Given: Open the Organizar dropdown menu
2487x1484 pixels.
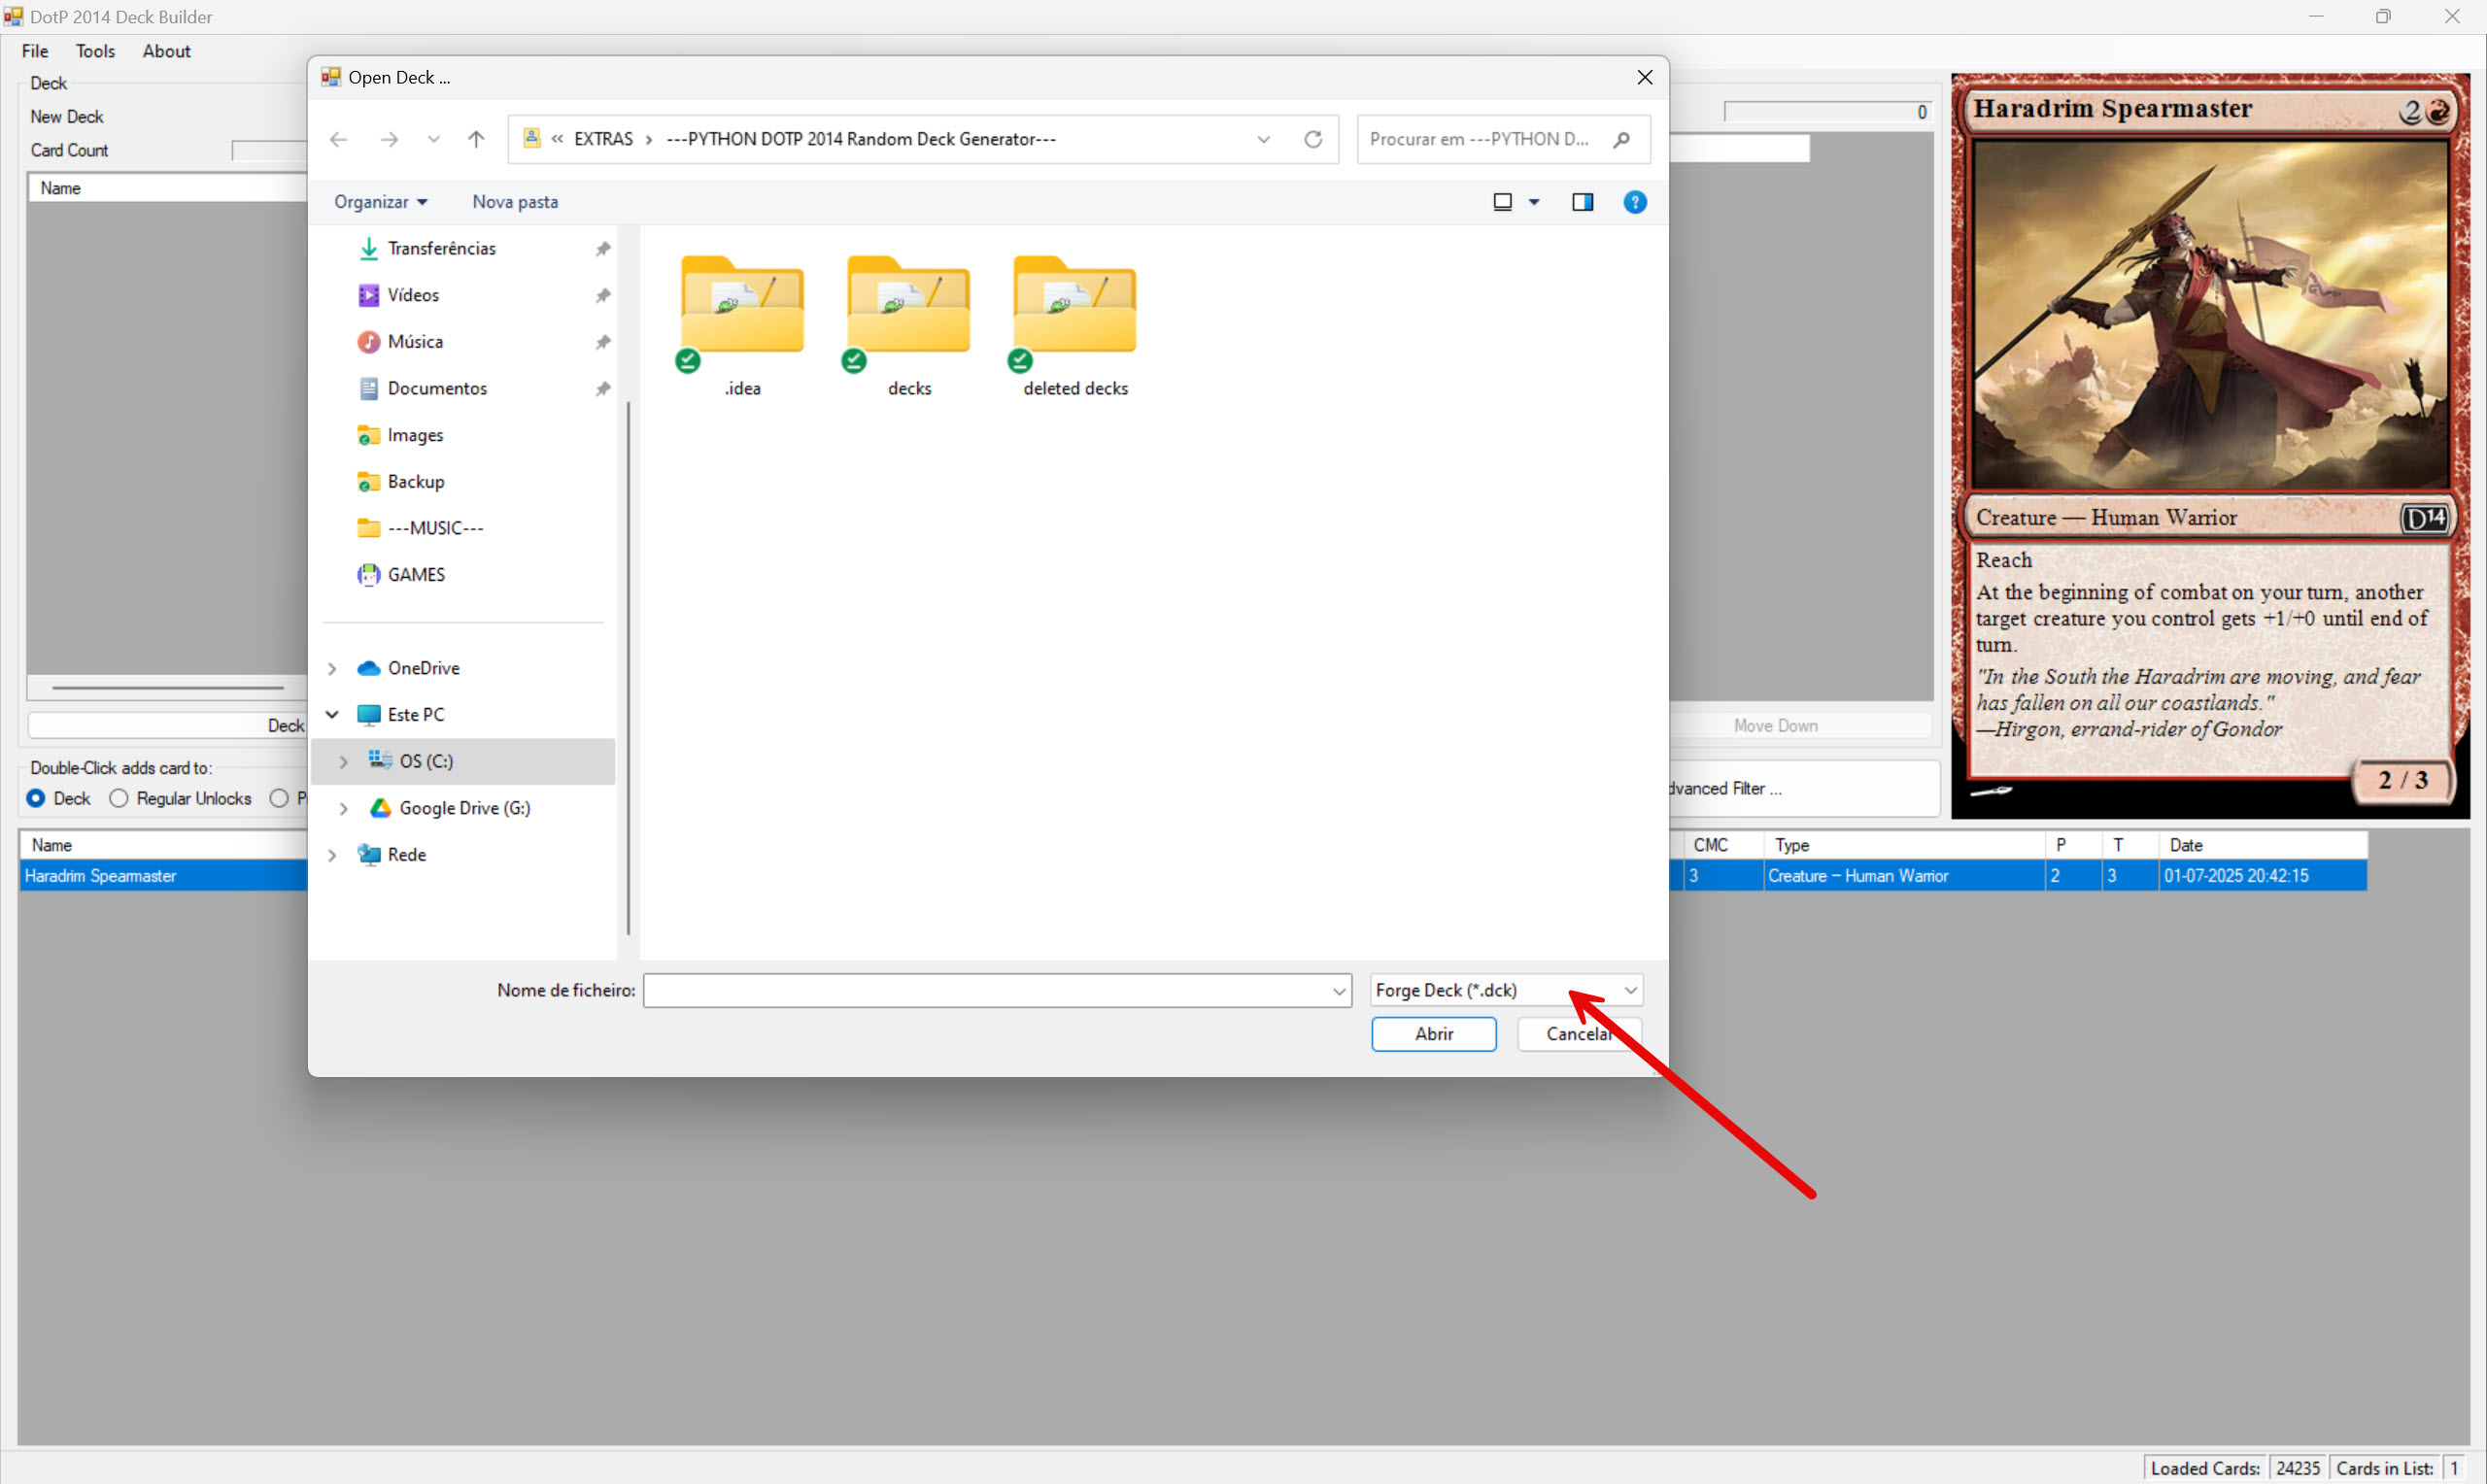Looking at the screenshot, I should tap(380, 202).
